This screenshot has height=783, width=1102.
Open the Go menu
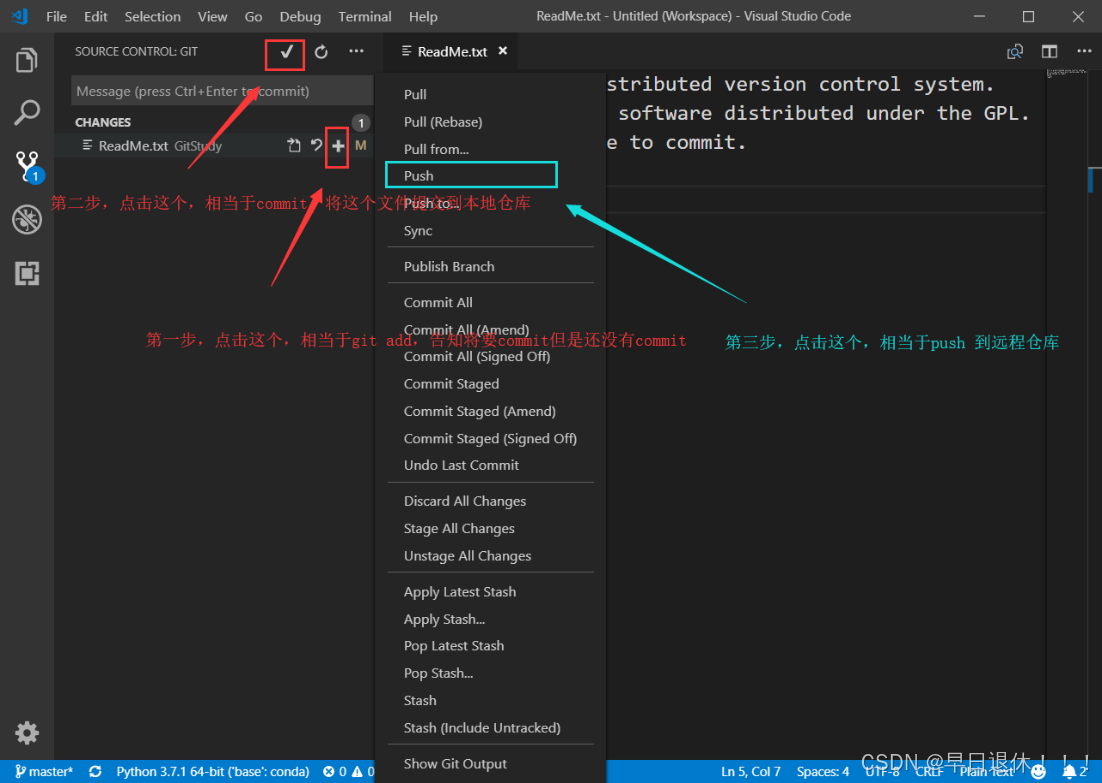(253, 16)
